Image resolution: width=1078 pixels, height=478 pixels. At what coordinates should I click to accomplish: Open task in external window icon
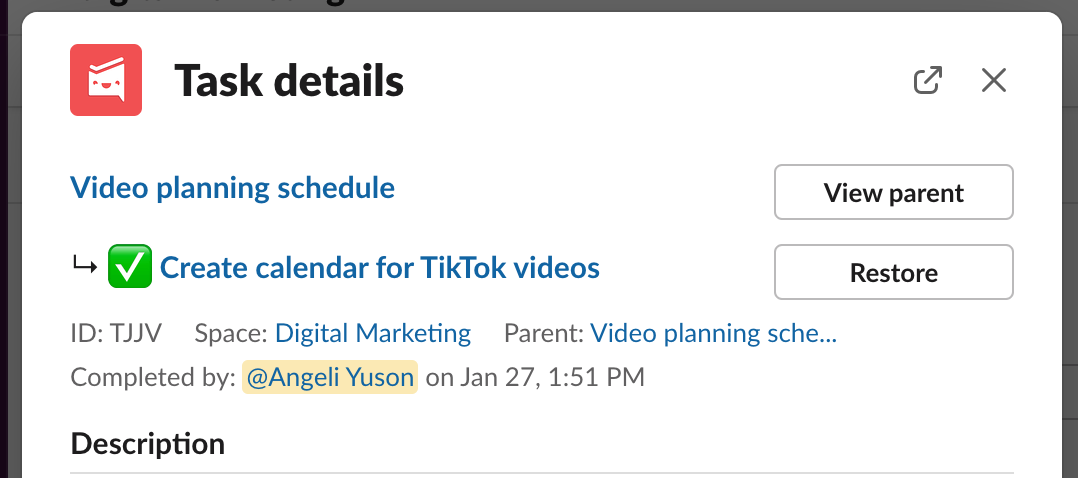click(x=927, y=80)
